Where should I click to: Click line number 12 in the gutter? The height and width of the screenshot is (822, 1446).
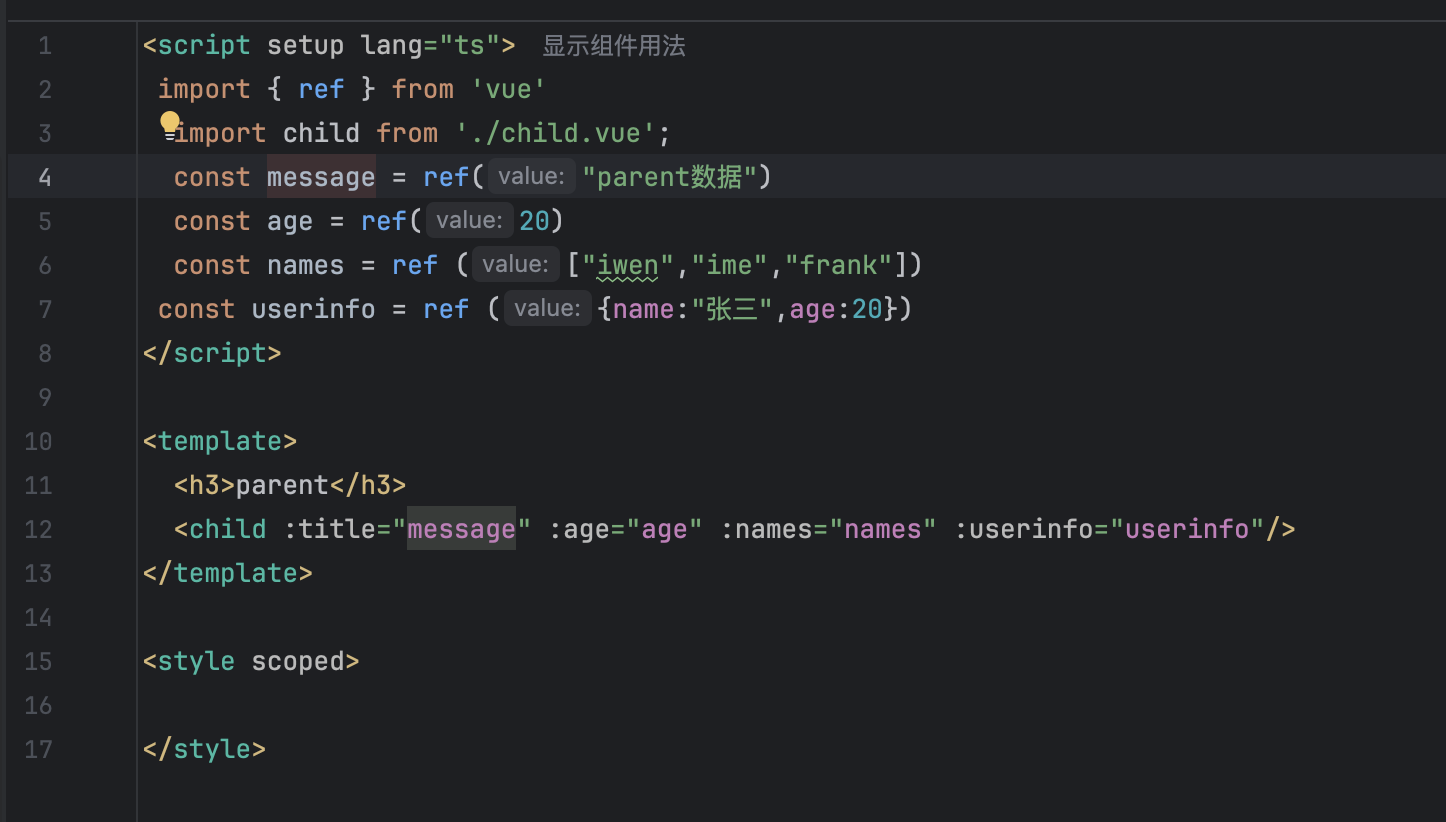[x=38, y=529]
